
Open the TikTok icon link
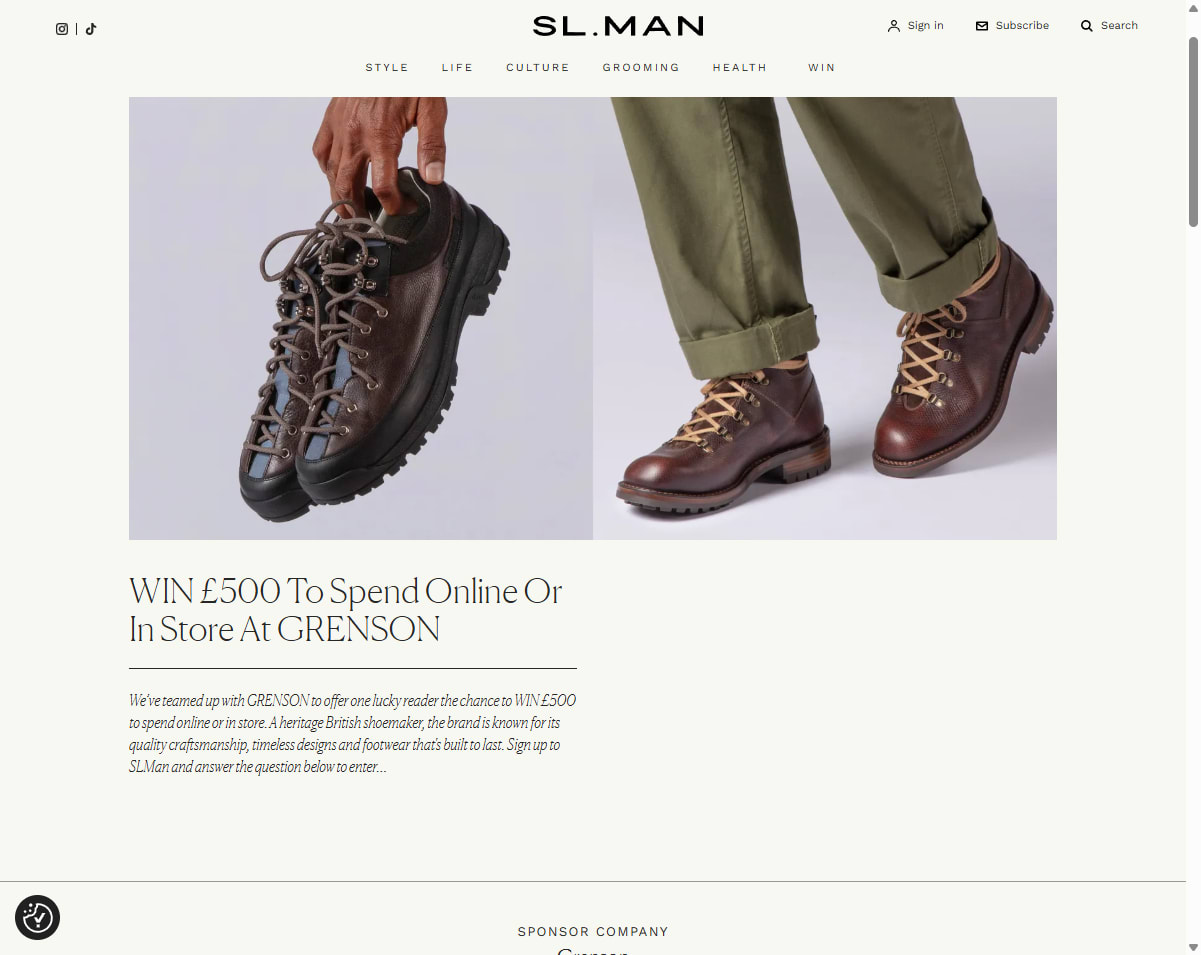click(x=90, y=29)
